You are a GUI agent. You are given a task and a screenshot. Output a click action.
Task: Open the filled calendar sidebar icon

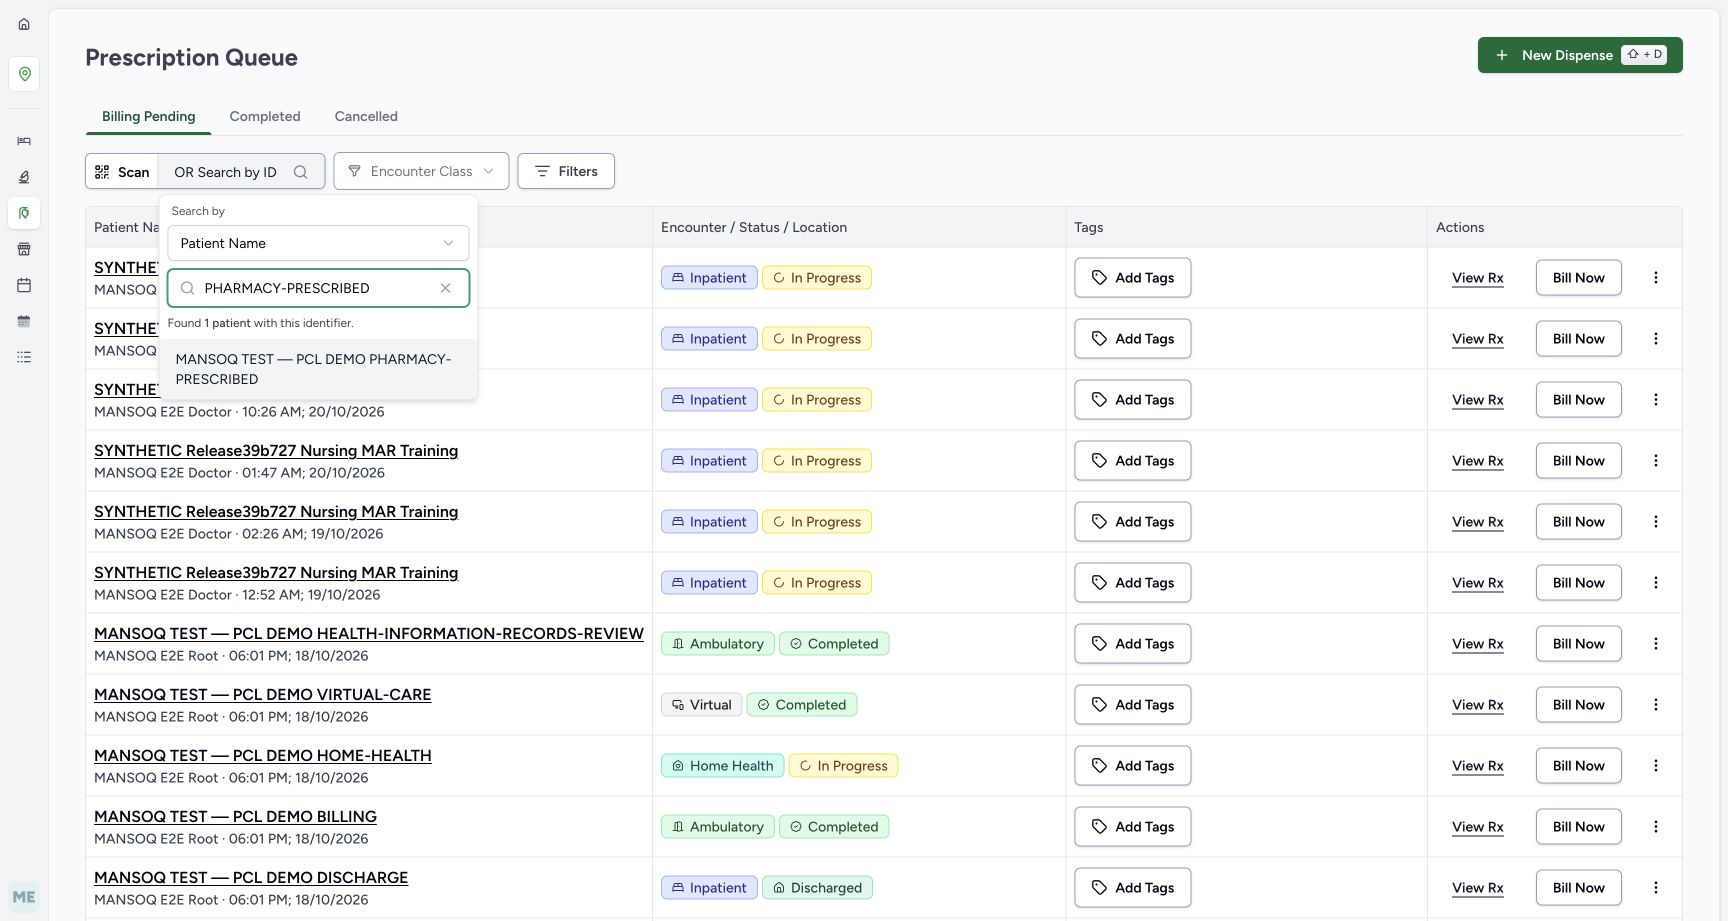point(24,321)
